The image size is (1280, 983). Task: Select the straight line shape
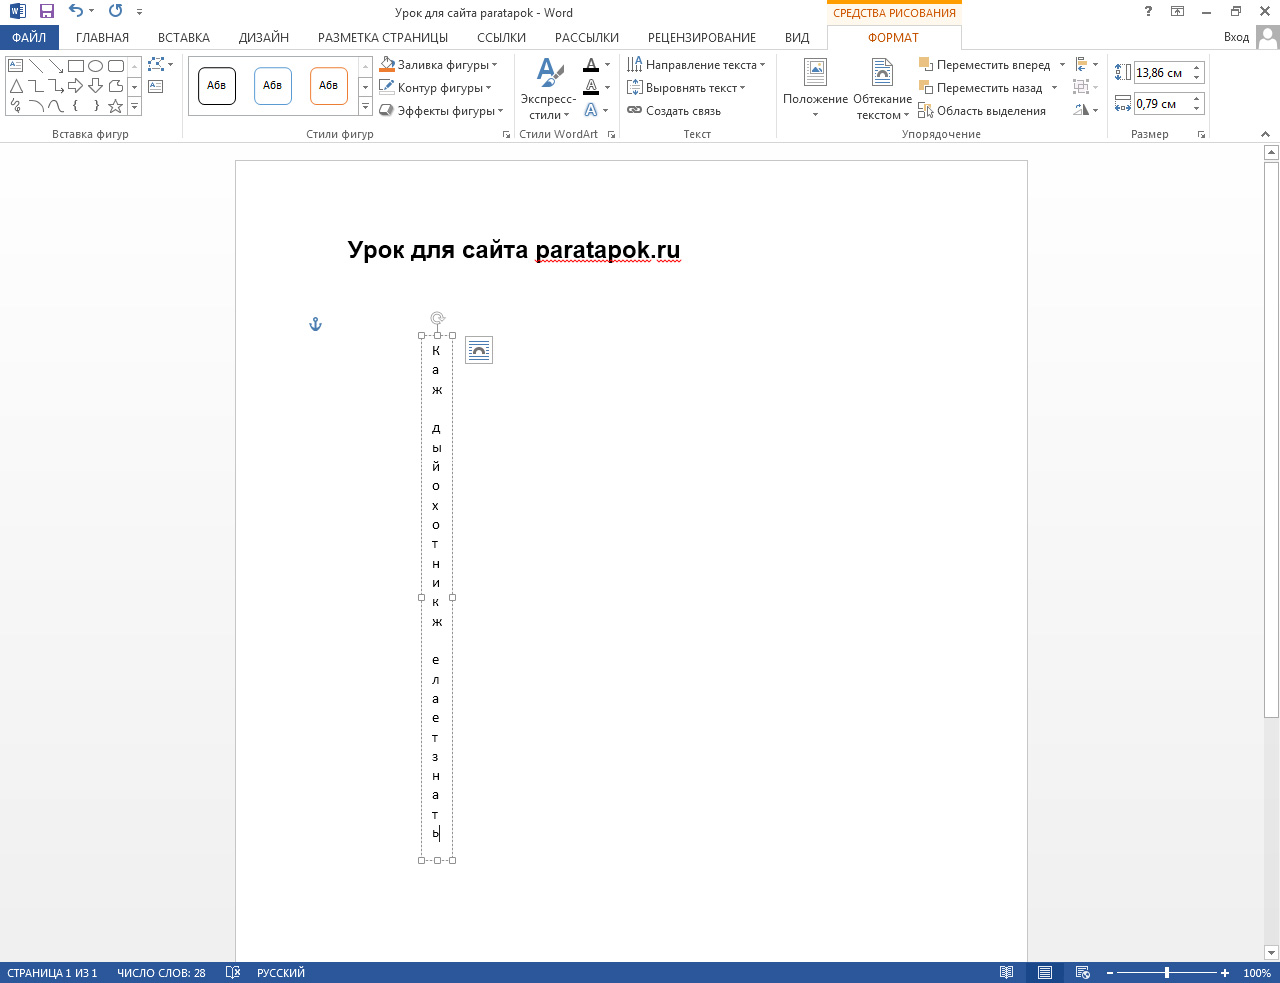tap(35, 66)
